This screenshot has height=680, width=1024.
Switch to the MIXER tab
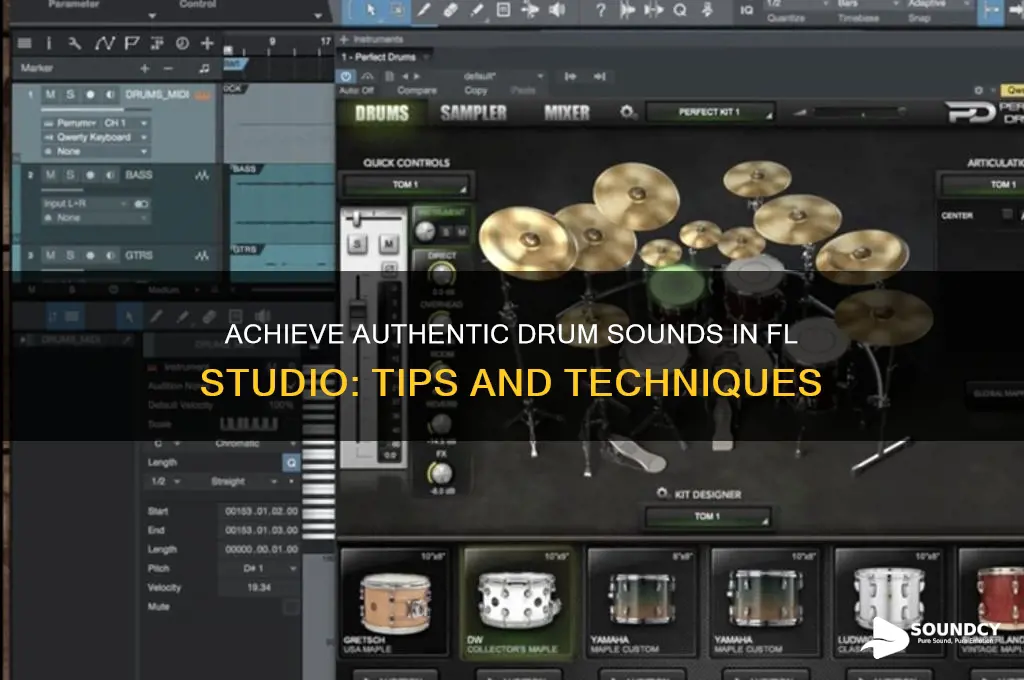567,113
